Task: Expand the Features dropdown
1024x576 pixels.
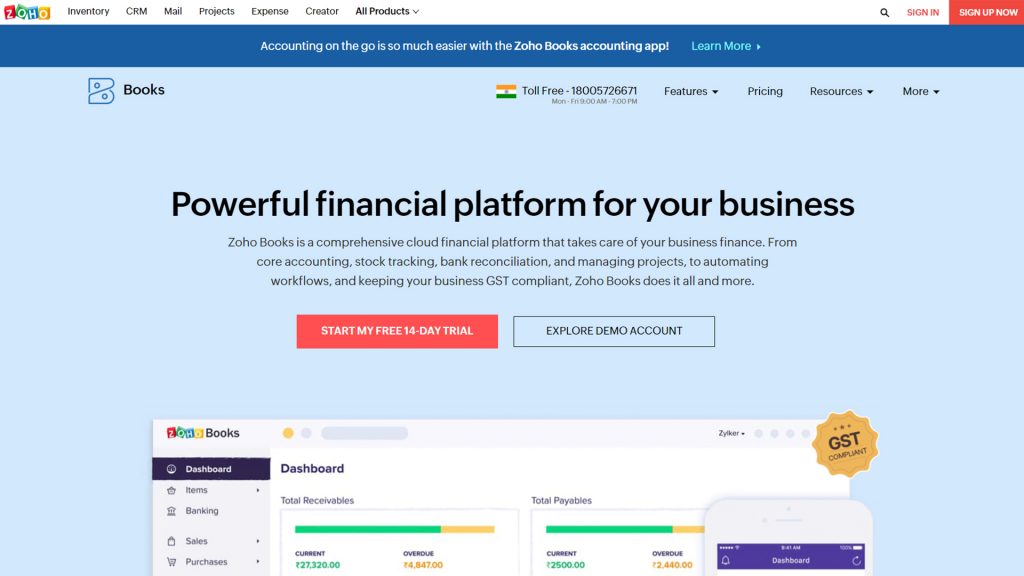Action: tap(690, 91)
